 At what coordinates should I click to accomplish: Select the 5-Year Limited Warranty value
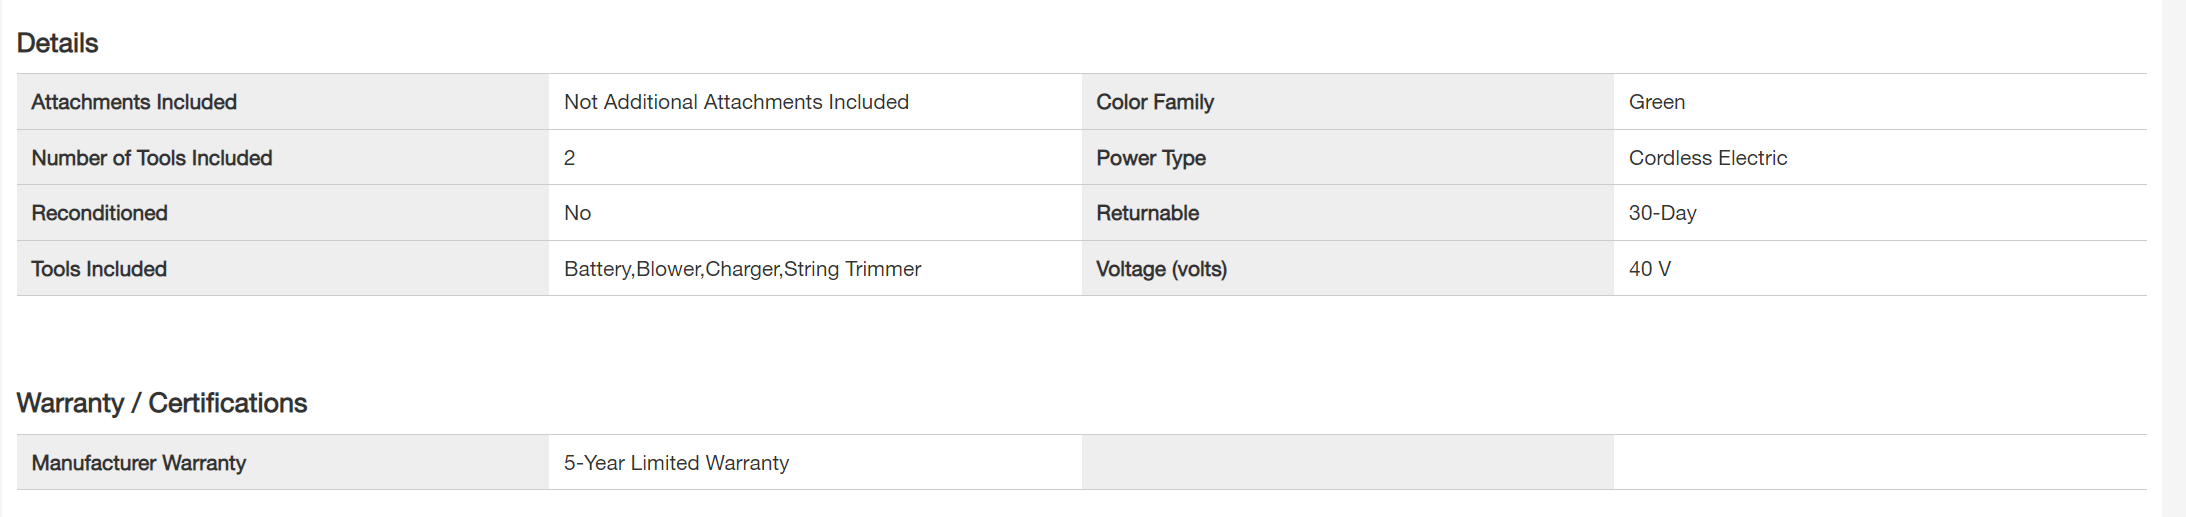point(677,463)
